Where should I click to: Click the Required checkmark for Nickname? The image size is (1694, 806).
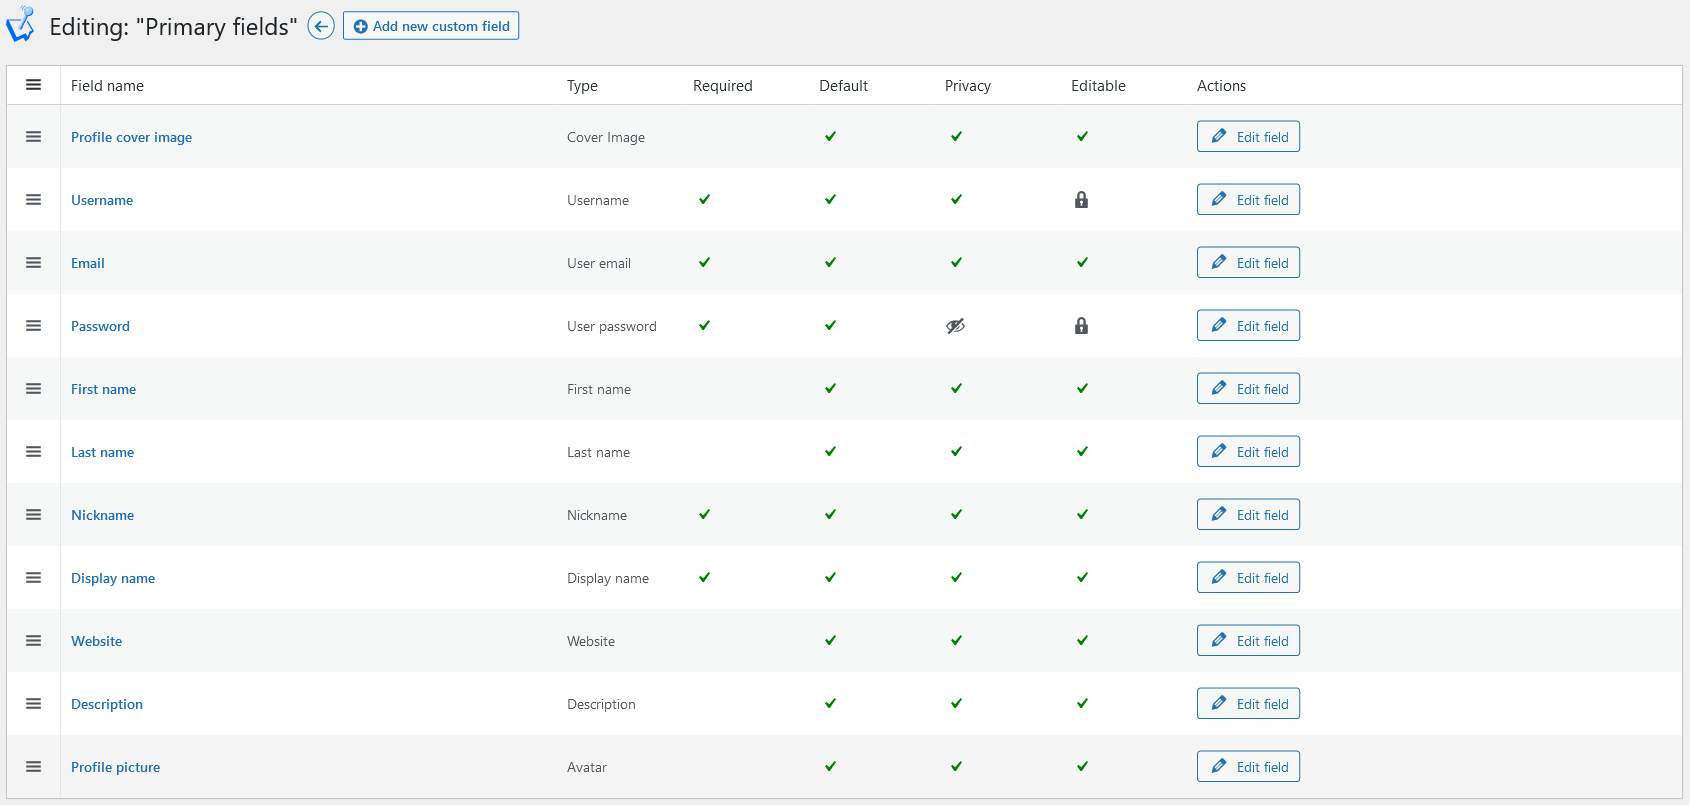tap(705, 514)
